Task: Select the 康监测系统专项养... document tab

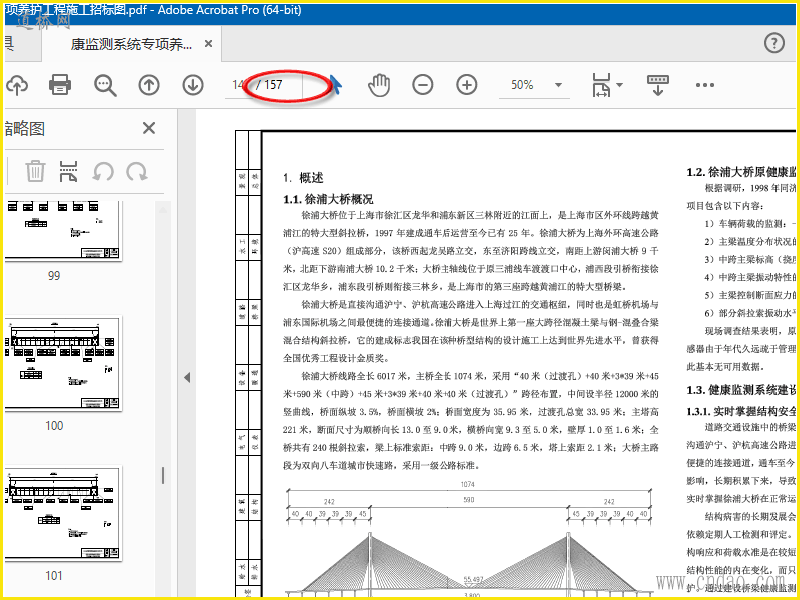Action: [x=131, y=44]
